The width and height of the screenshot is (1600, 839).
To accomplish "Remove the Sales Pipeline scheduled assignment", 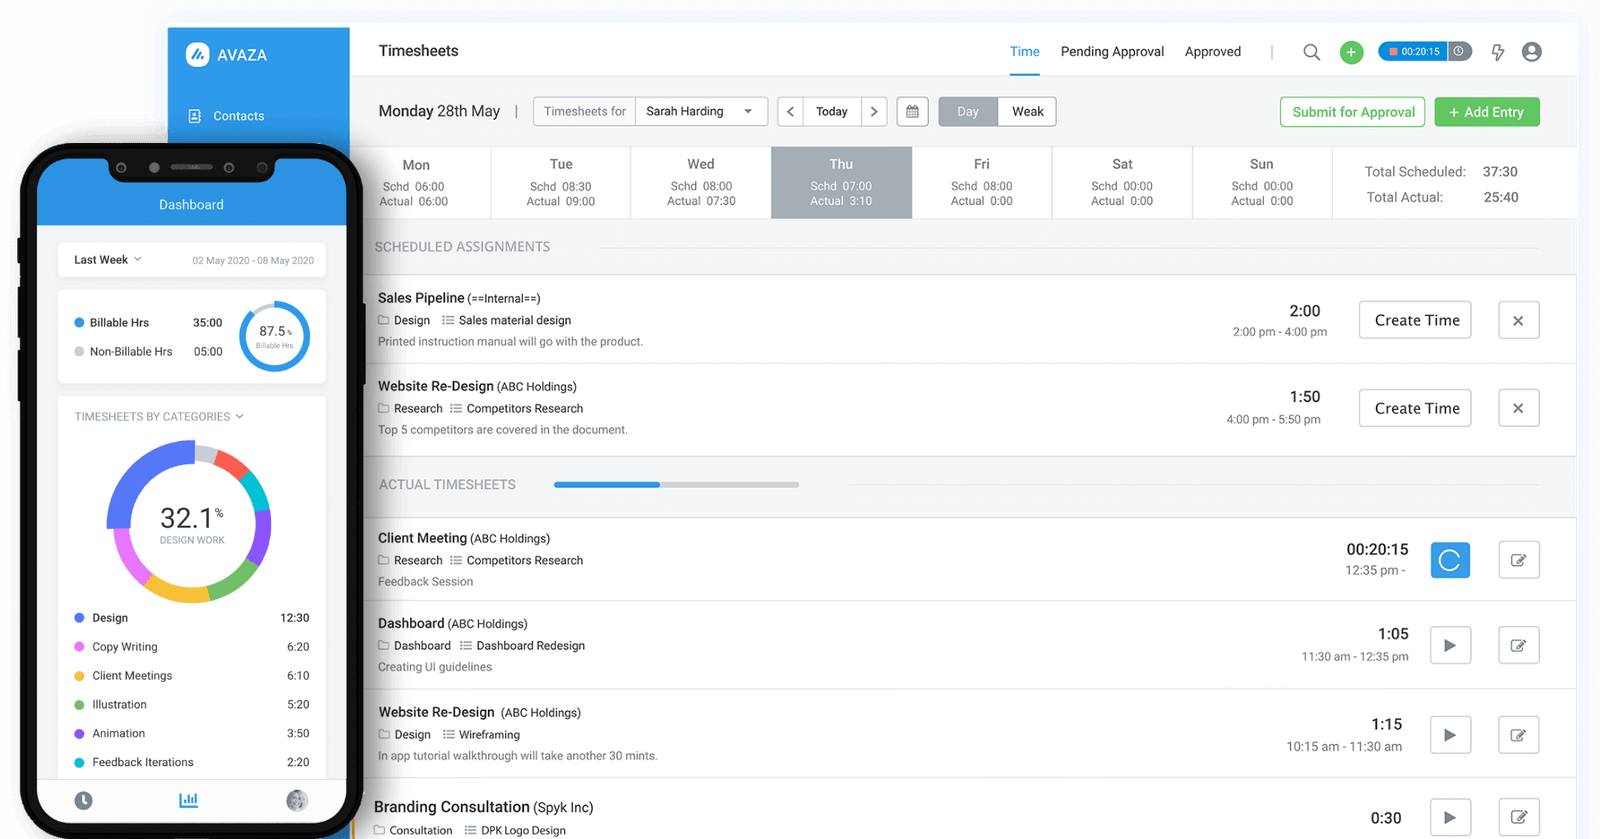I will pos(1518,321).
